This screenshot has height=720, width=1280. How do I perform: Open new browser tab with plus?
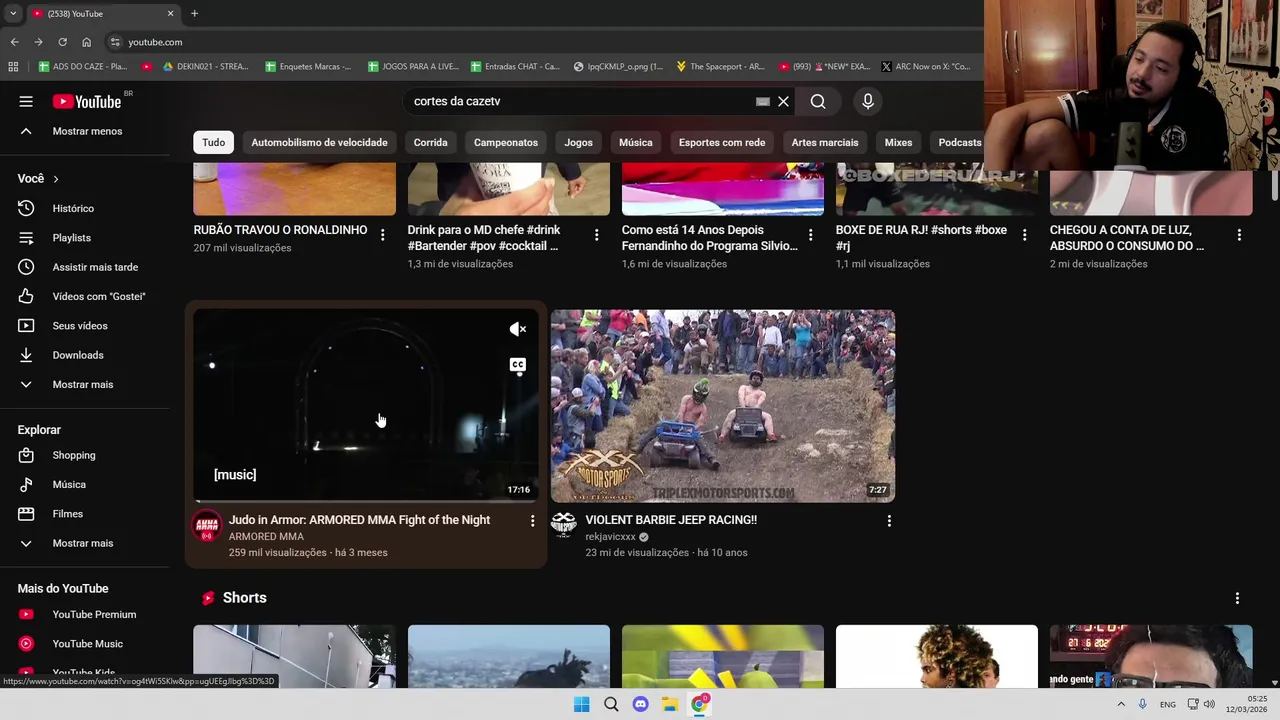click(x=194, y=14)
